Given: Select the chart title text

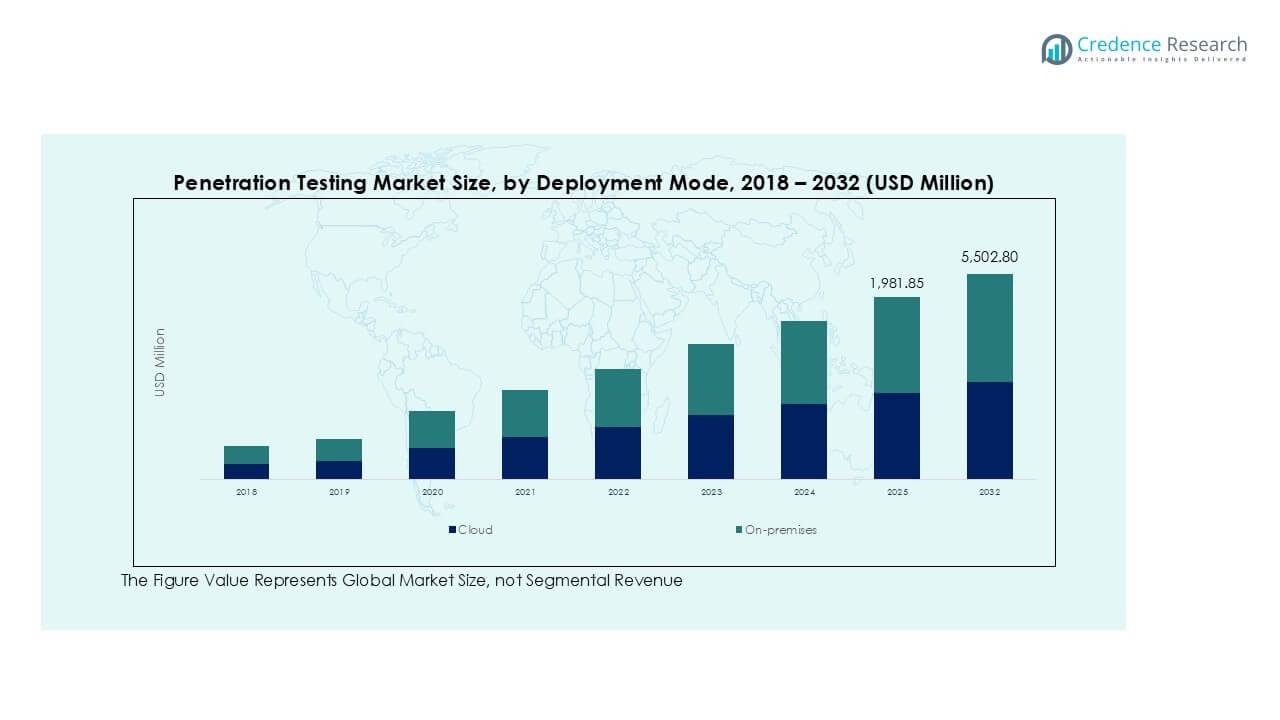Looking at the screenshot, I should 583,183.
